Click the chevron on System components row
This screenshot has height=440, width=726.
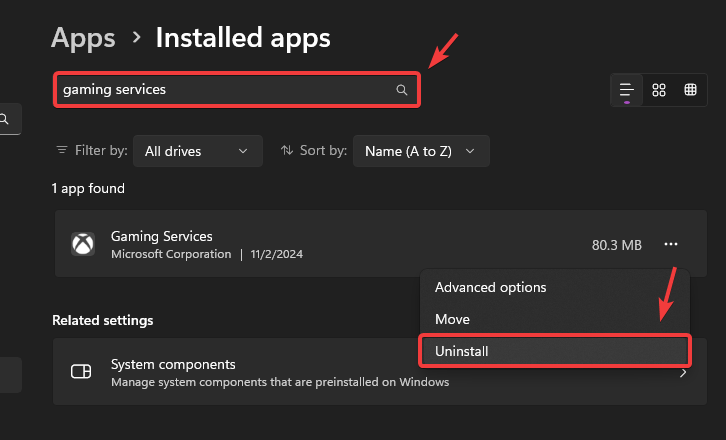pyautogui.click(x=683, y=372)
